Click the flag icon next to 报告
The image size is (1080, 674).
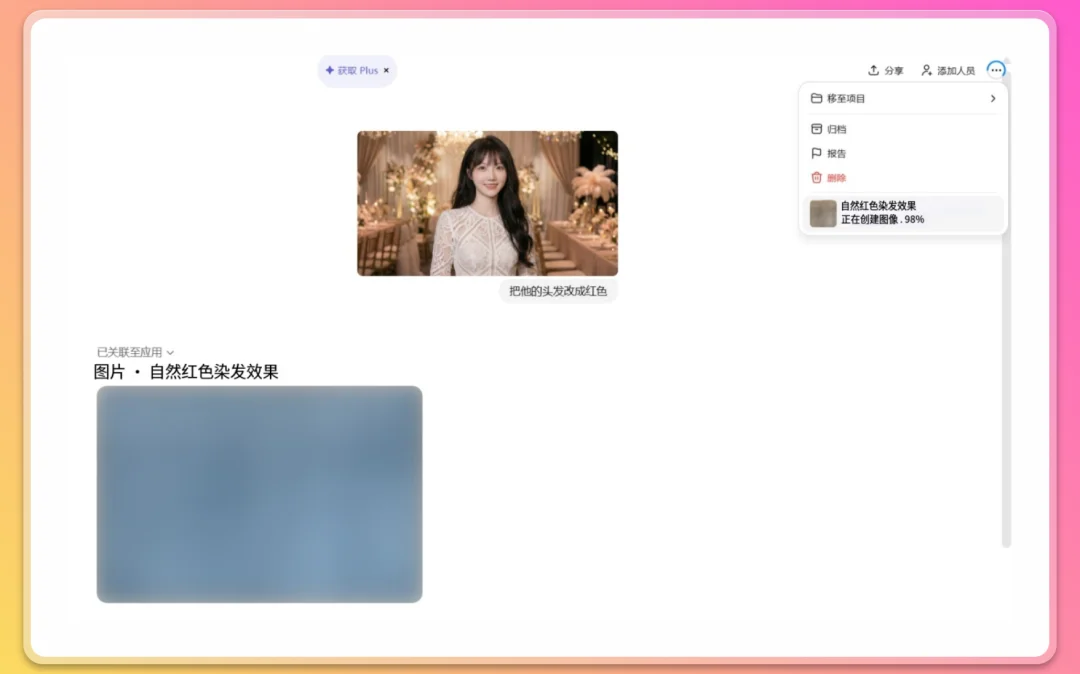tap(816, 153)
